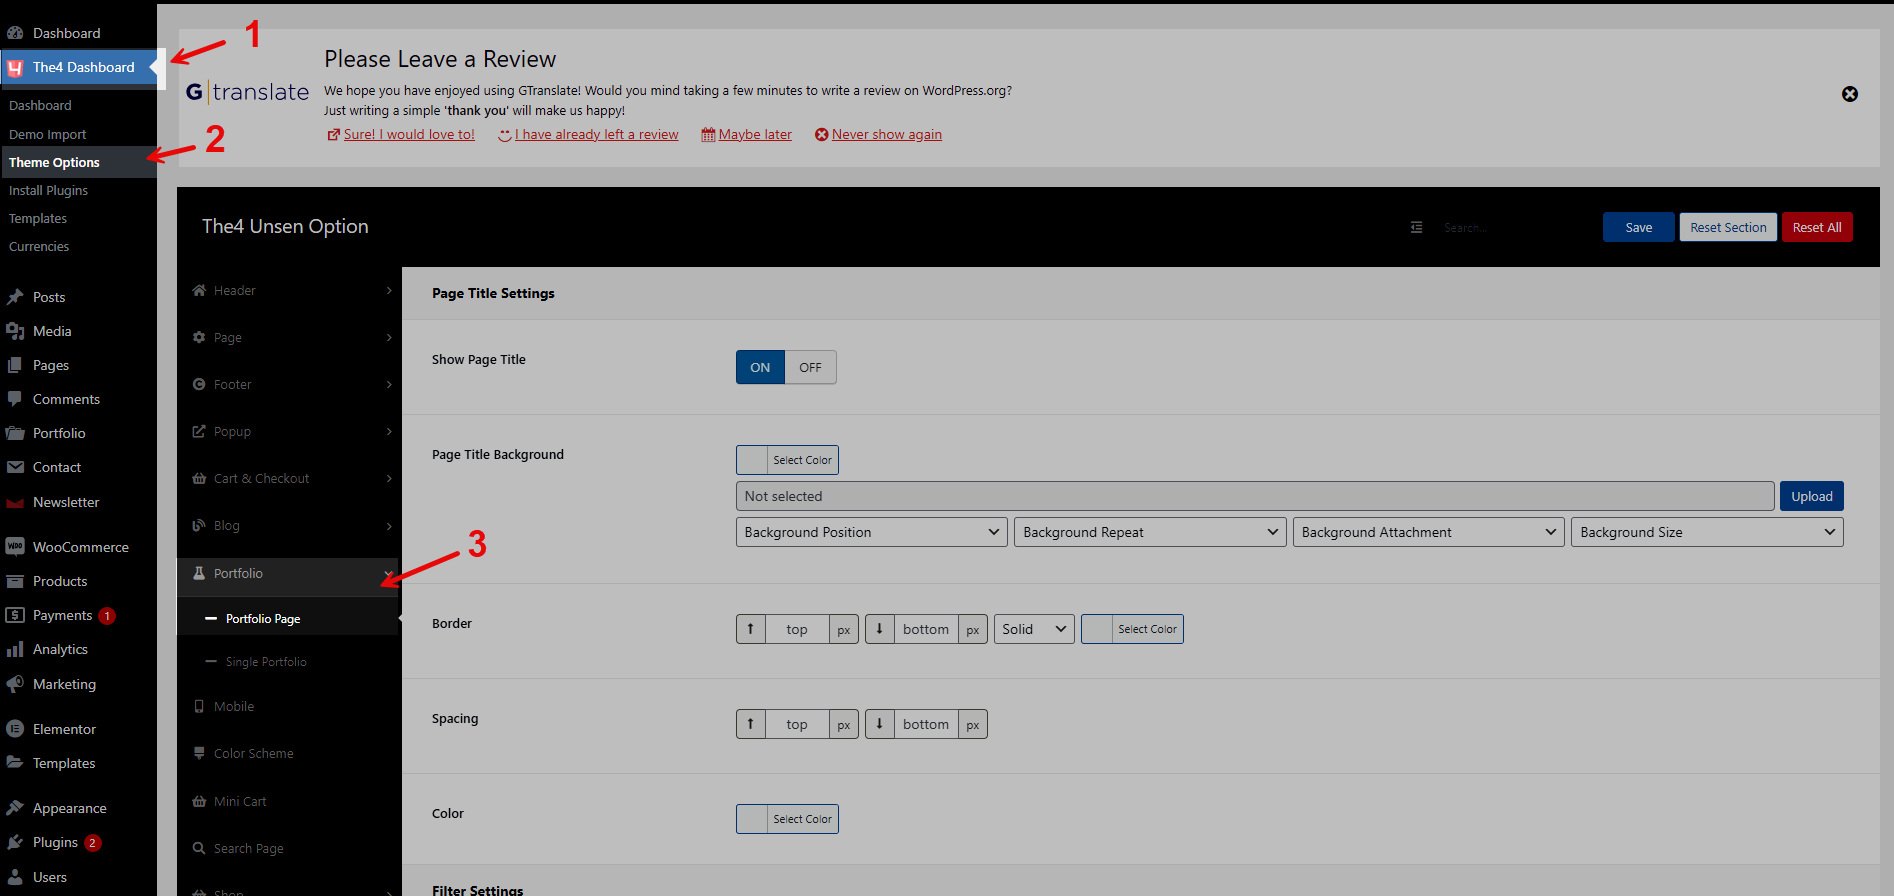This screenshot has height=896, width=1894.
Task: Click the Comments bubble icon
Action: (x=15, y=399)
